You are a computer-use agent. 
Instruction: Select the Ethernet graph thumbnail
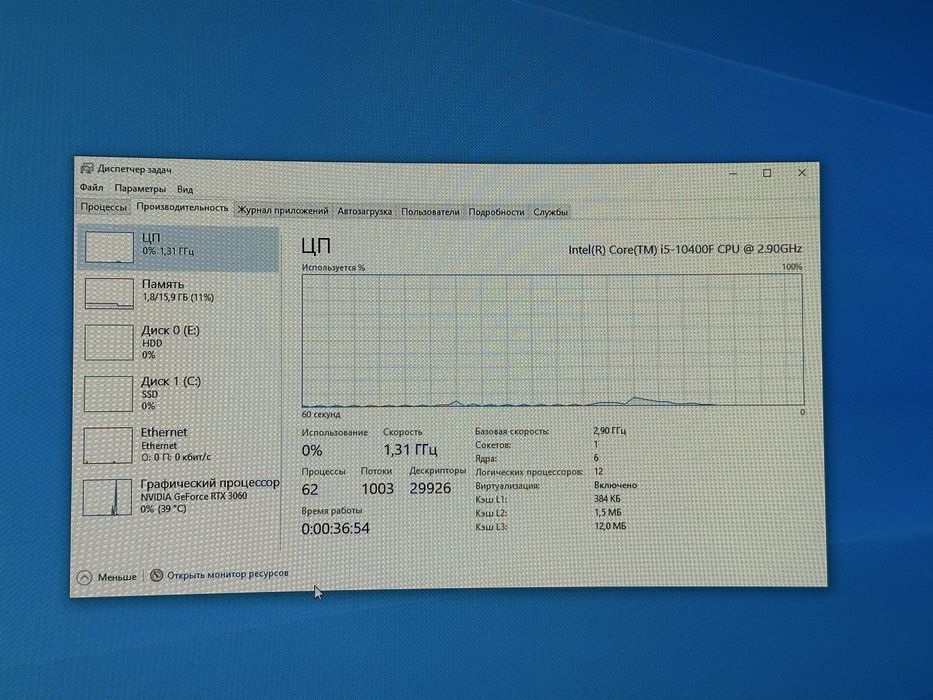coord(108,445)
